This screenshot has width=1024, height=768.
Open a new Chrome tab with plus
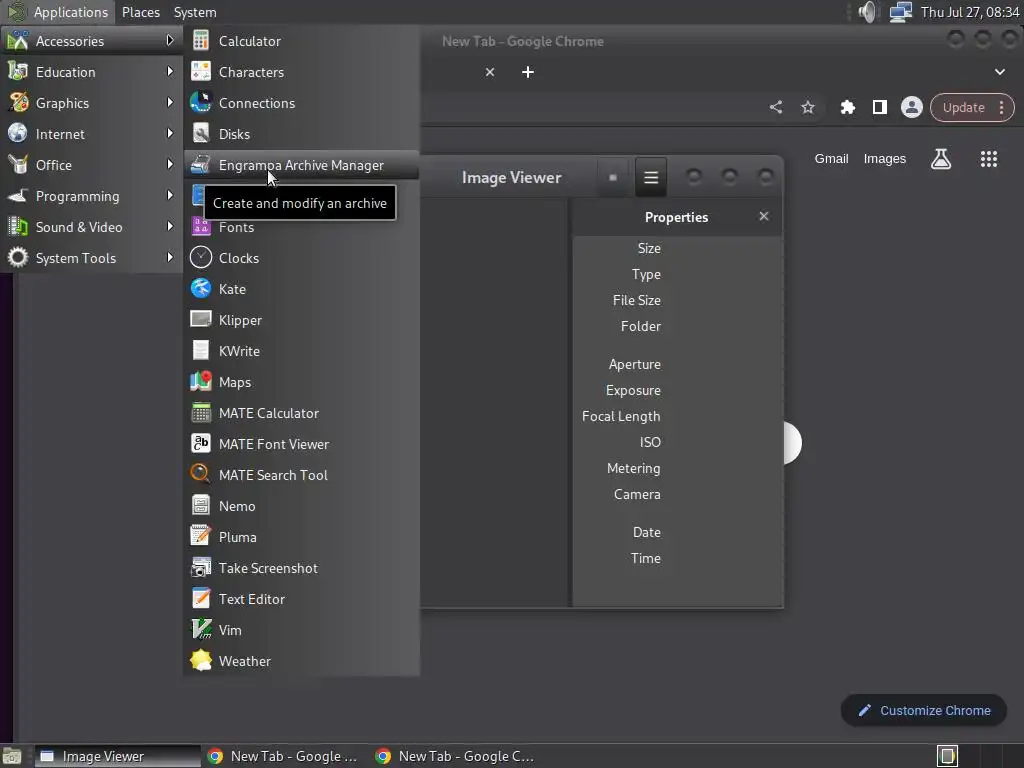[x=528, y=72]
